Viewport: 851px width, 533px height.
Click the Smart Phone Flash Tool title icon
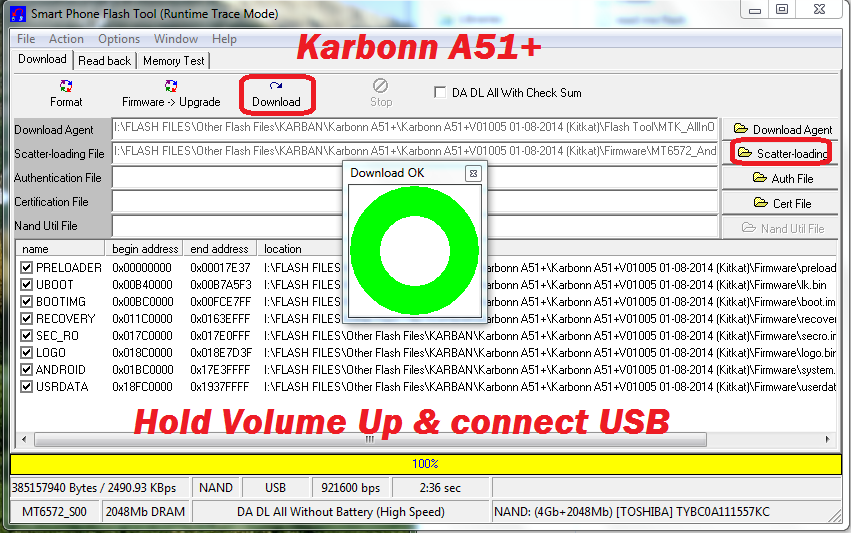18,14
